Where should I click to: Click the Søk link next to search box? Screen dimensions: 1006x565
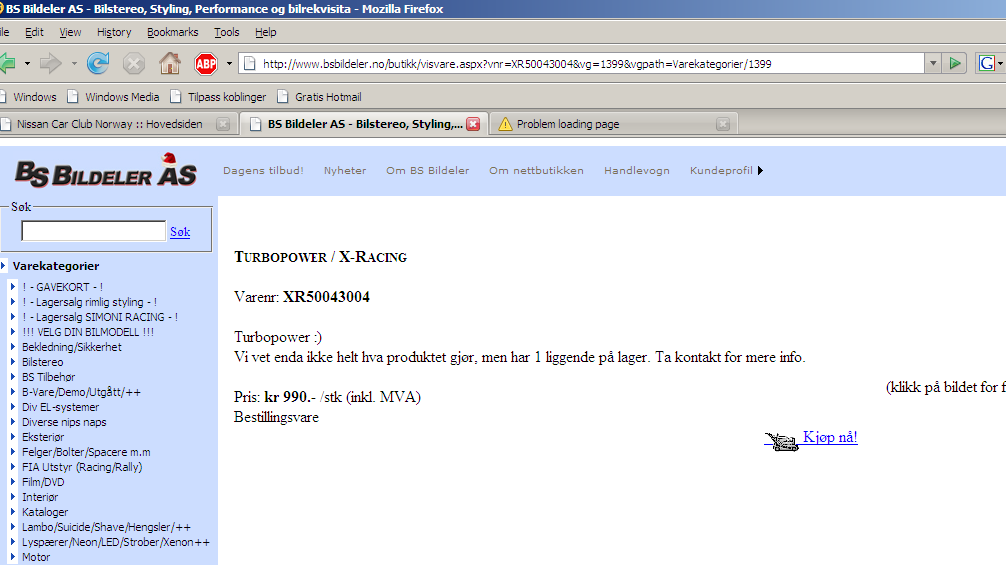(180, 232)
